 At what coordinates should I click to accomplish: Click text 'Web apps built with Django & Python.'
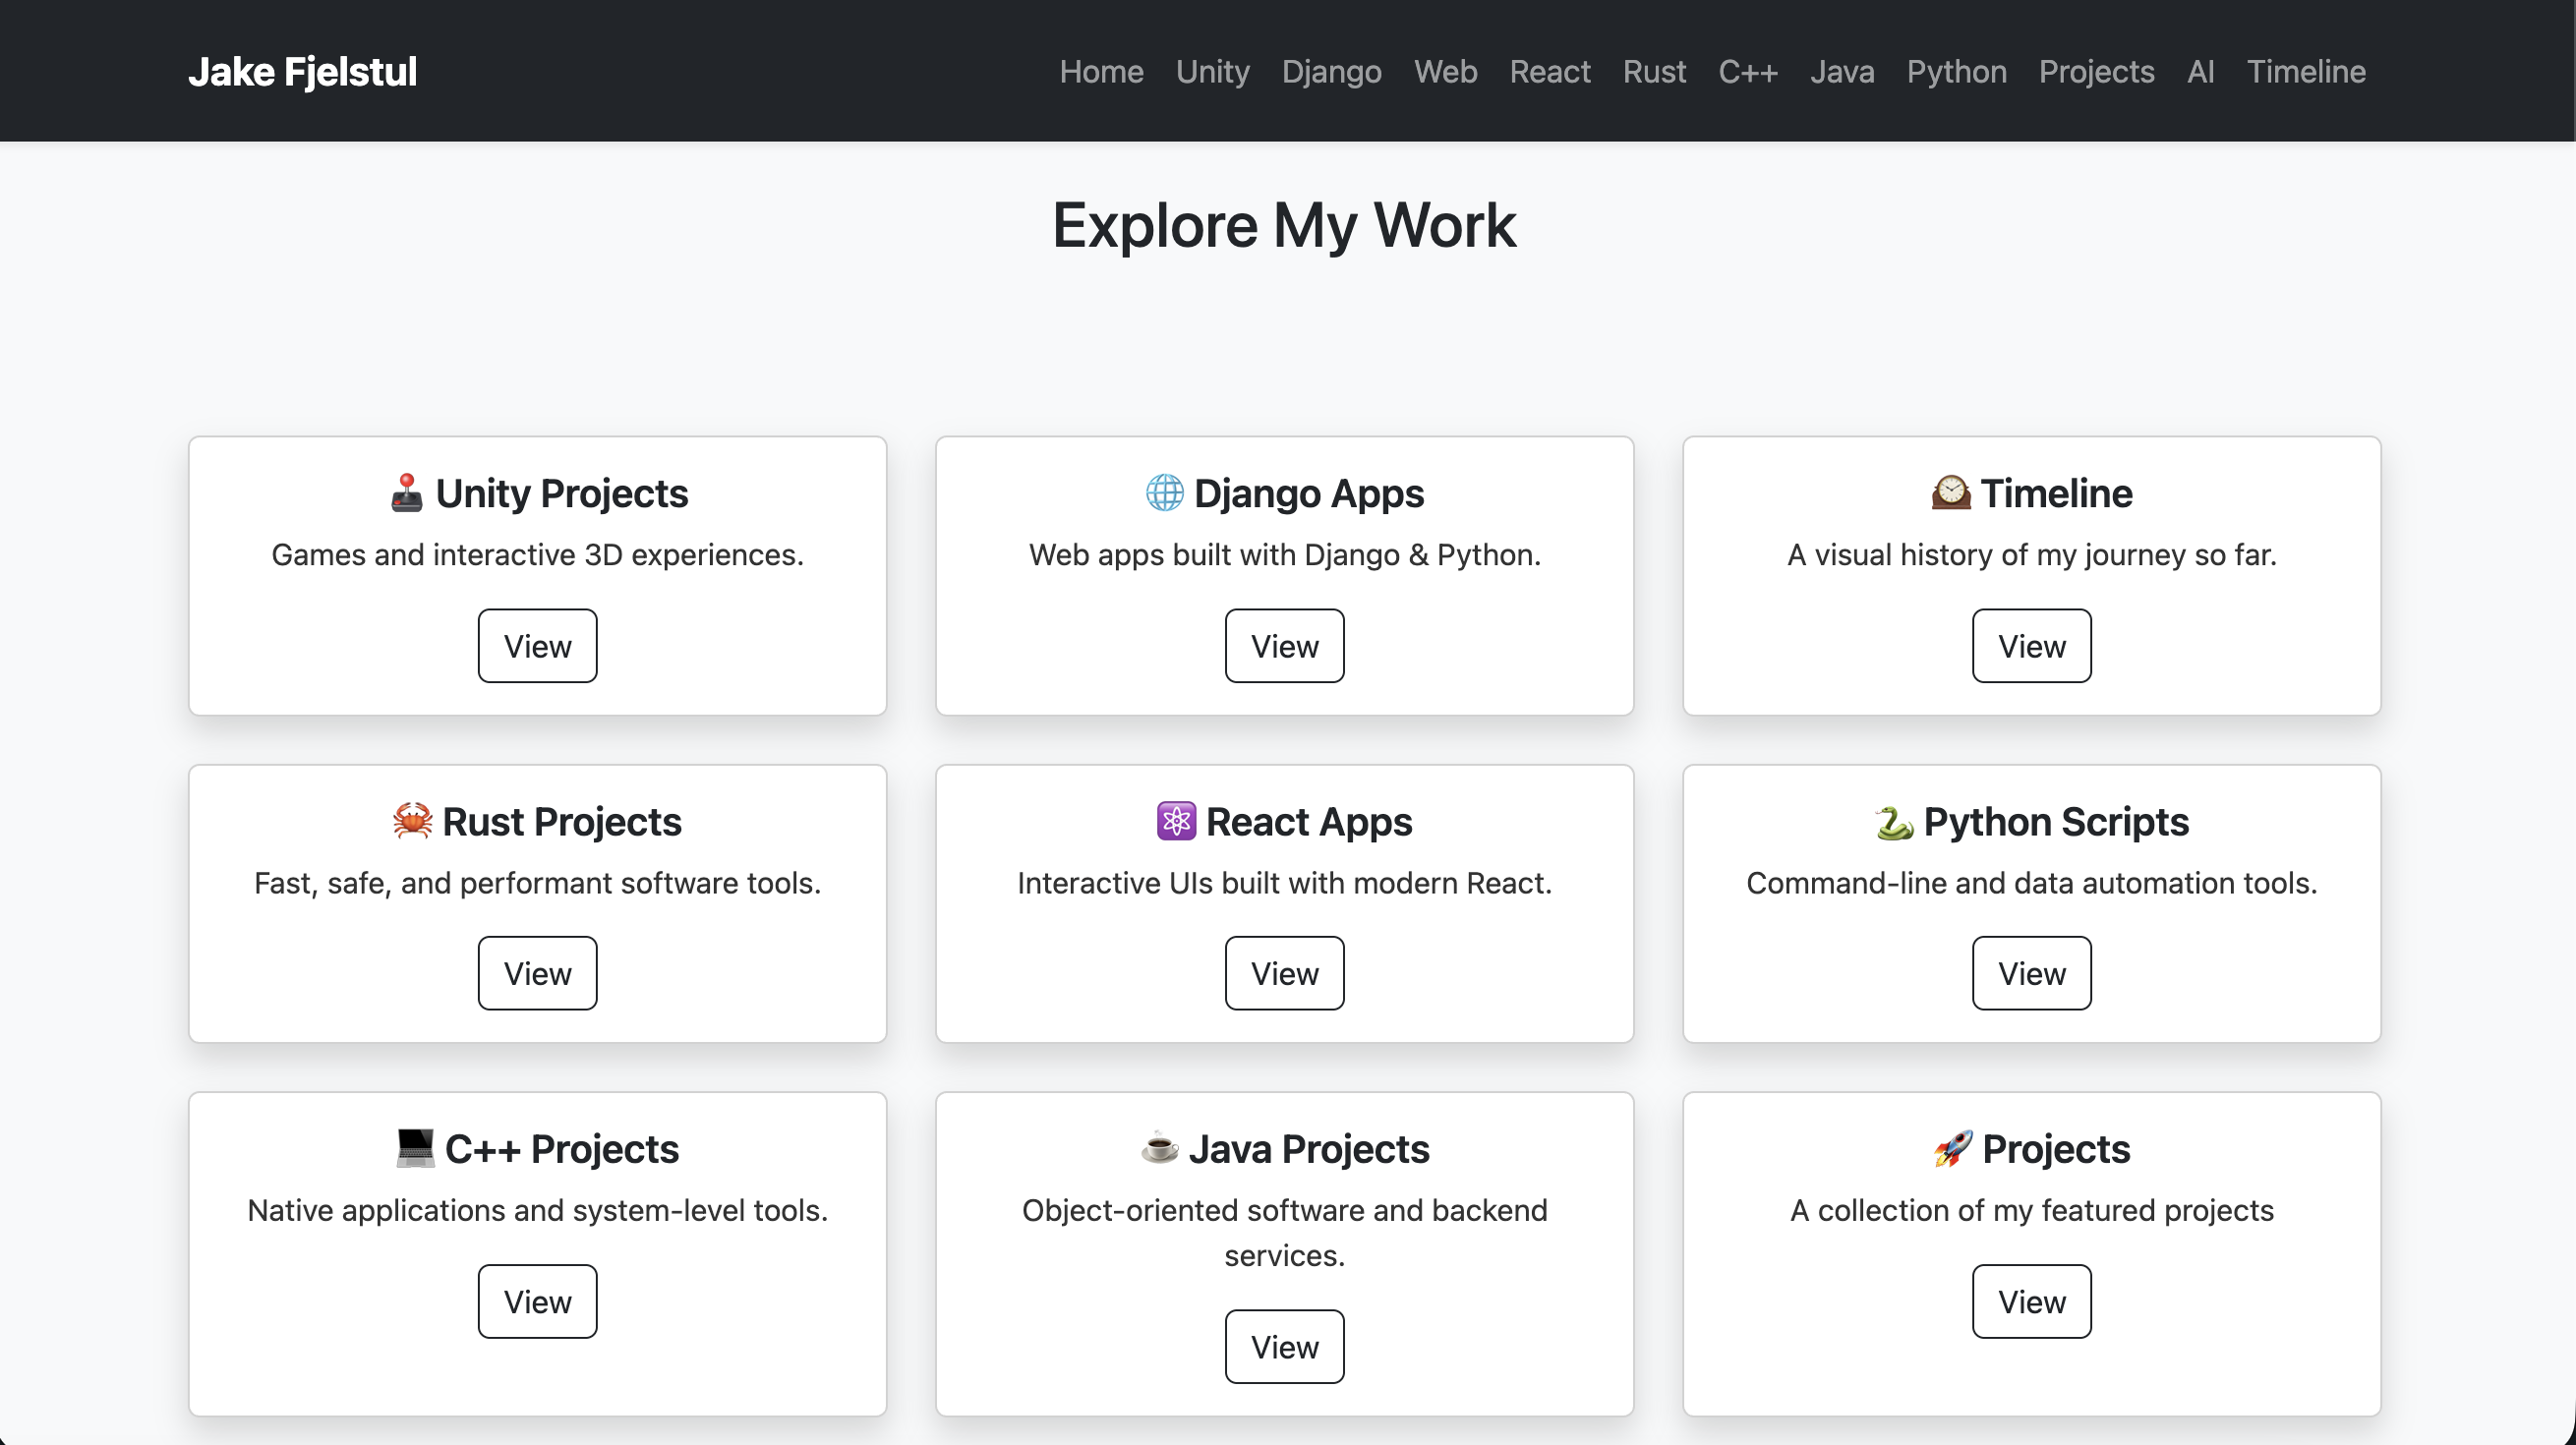pyautogui.click(x=1284, y=554)
